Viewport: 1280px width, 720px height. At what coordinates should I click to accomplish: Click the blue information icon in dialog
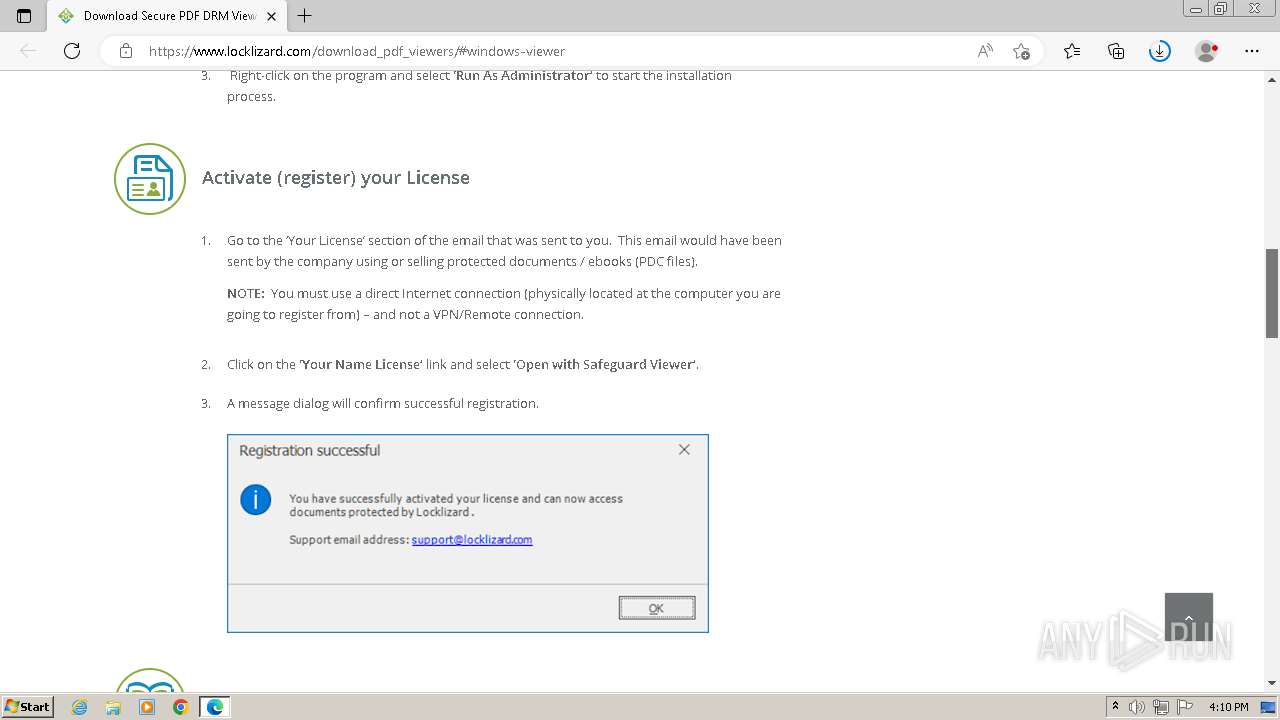pos(256,499)
